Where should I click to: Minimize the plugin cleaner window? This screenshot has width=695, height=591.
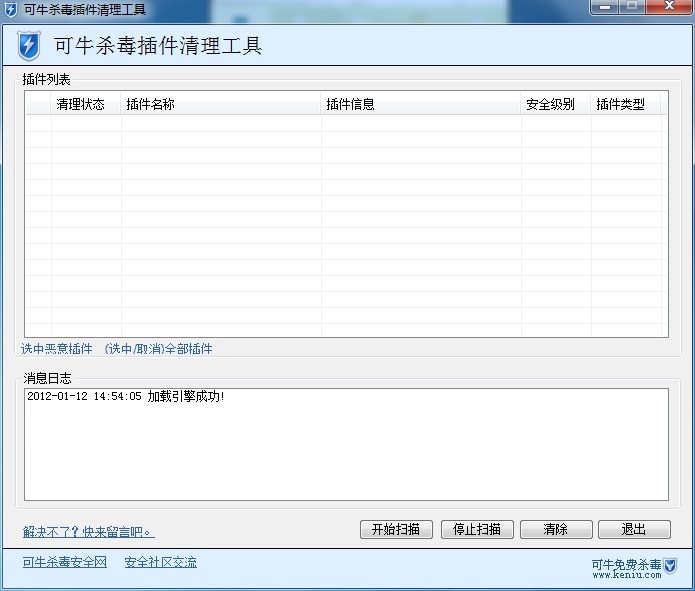(604, 8)
